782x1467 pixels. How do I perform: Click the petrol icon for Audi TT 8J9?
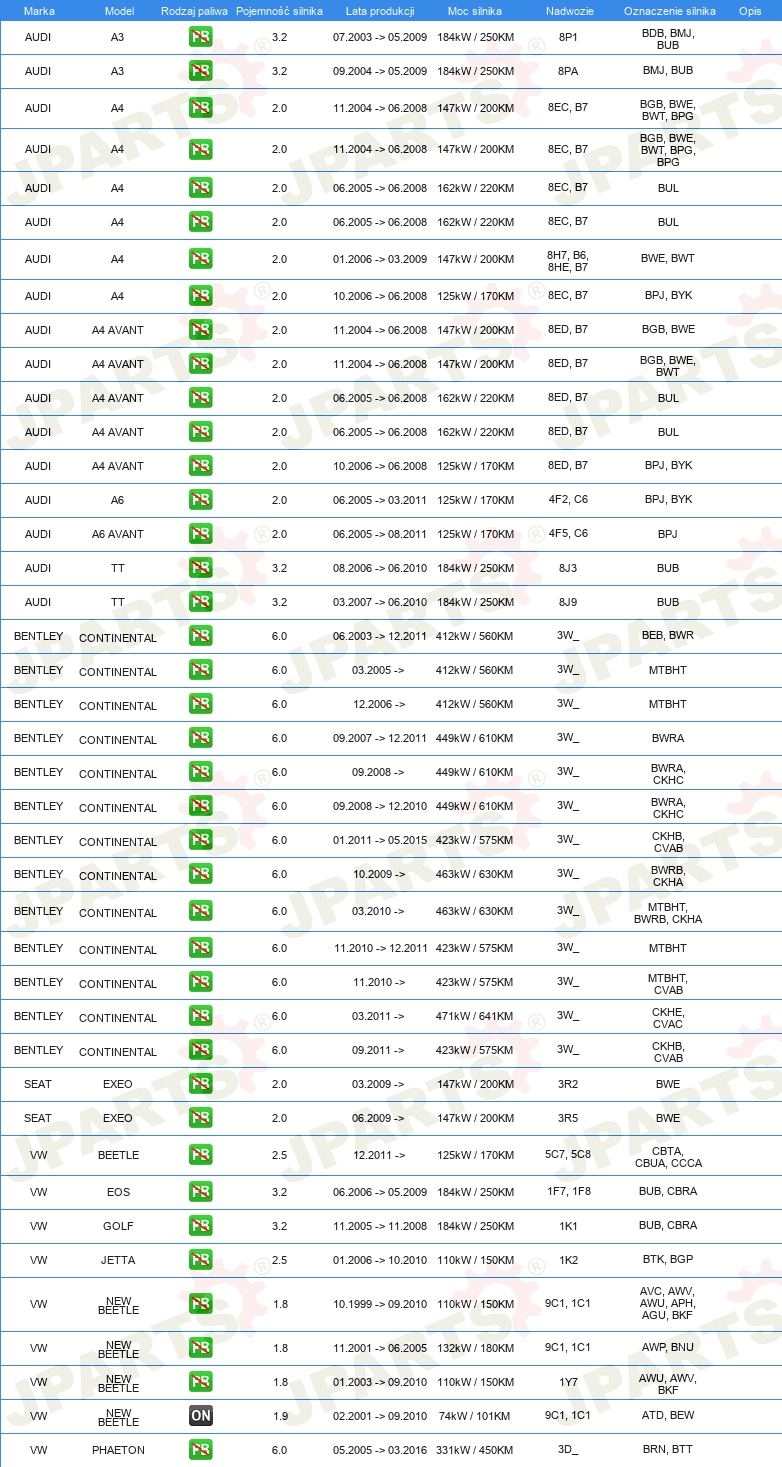(x=200, y=602)
